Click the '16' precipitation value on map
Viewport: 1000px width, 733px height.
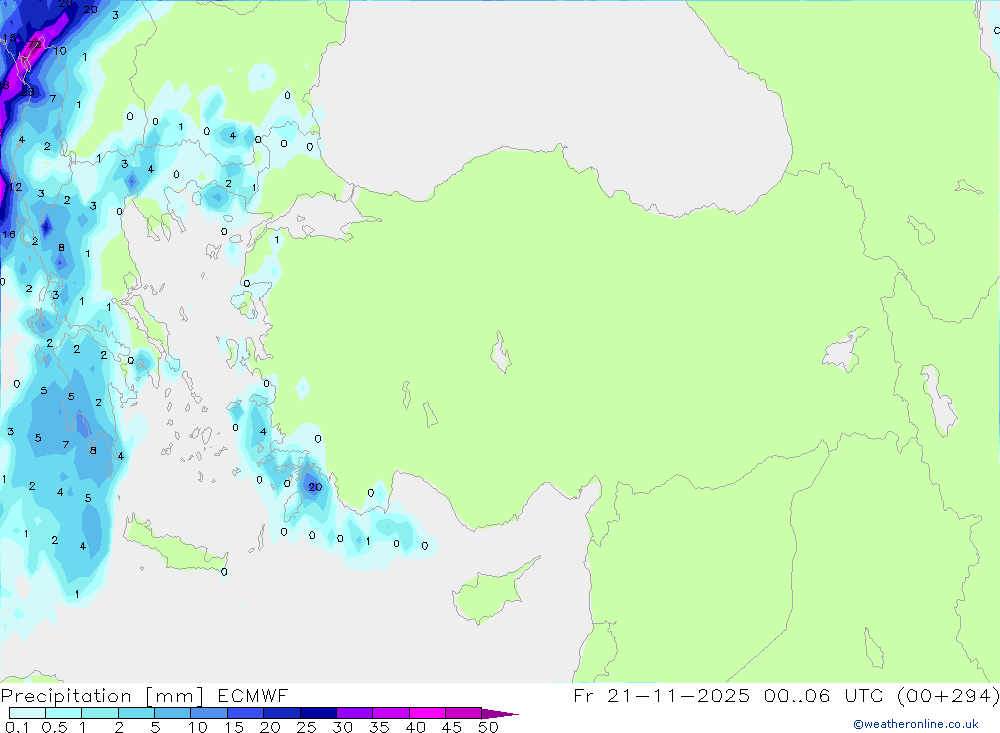8,234
